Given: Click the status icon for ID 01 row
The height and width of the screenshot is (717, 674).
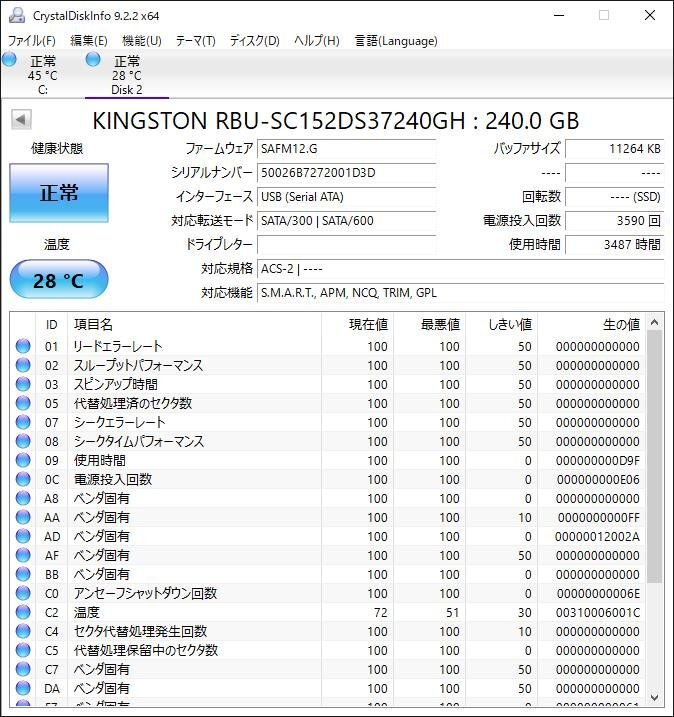Looking at the screenshot, I should [x=23, y=346].
